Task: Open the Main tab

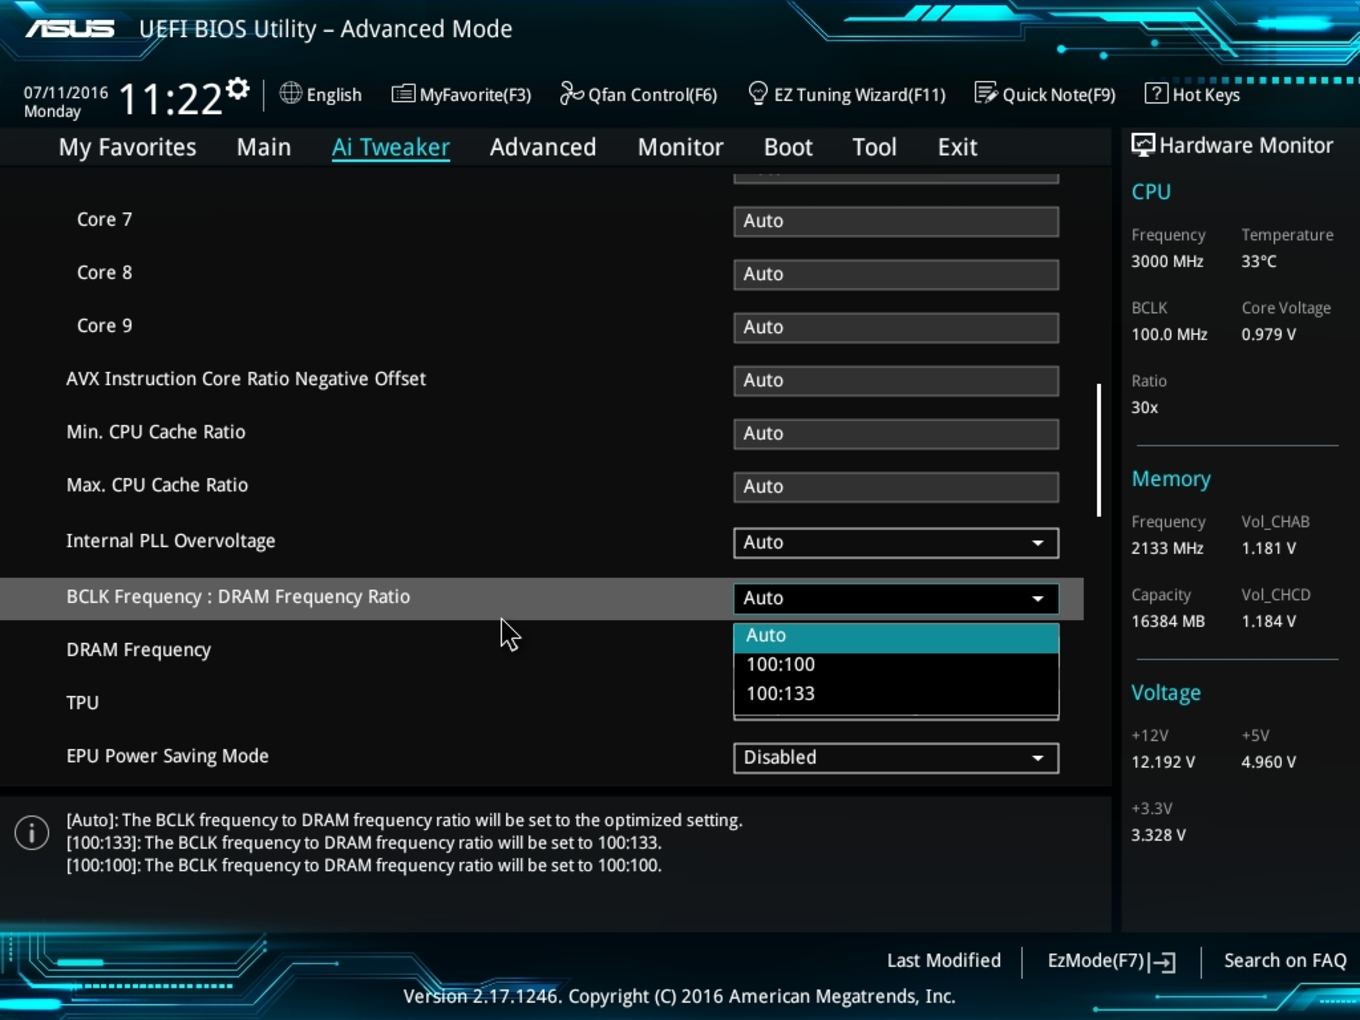Action: click(x=264, y=147)
